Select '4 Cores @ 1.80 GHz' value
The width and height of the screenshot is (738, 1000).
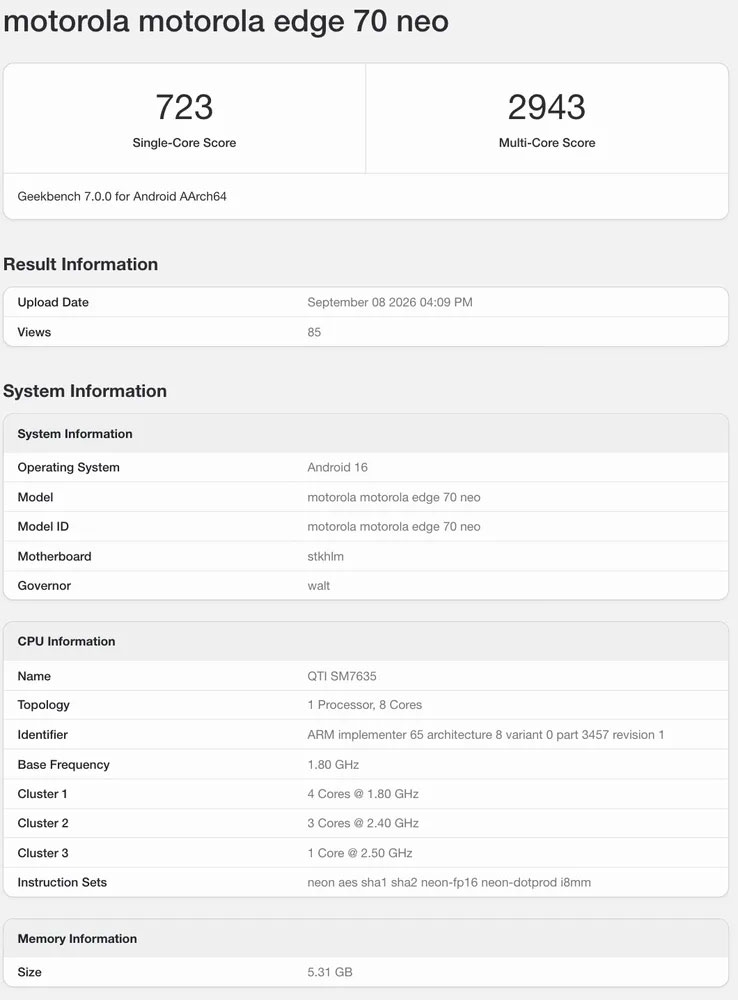point(363,794)
